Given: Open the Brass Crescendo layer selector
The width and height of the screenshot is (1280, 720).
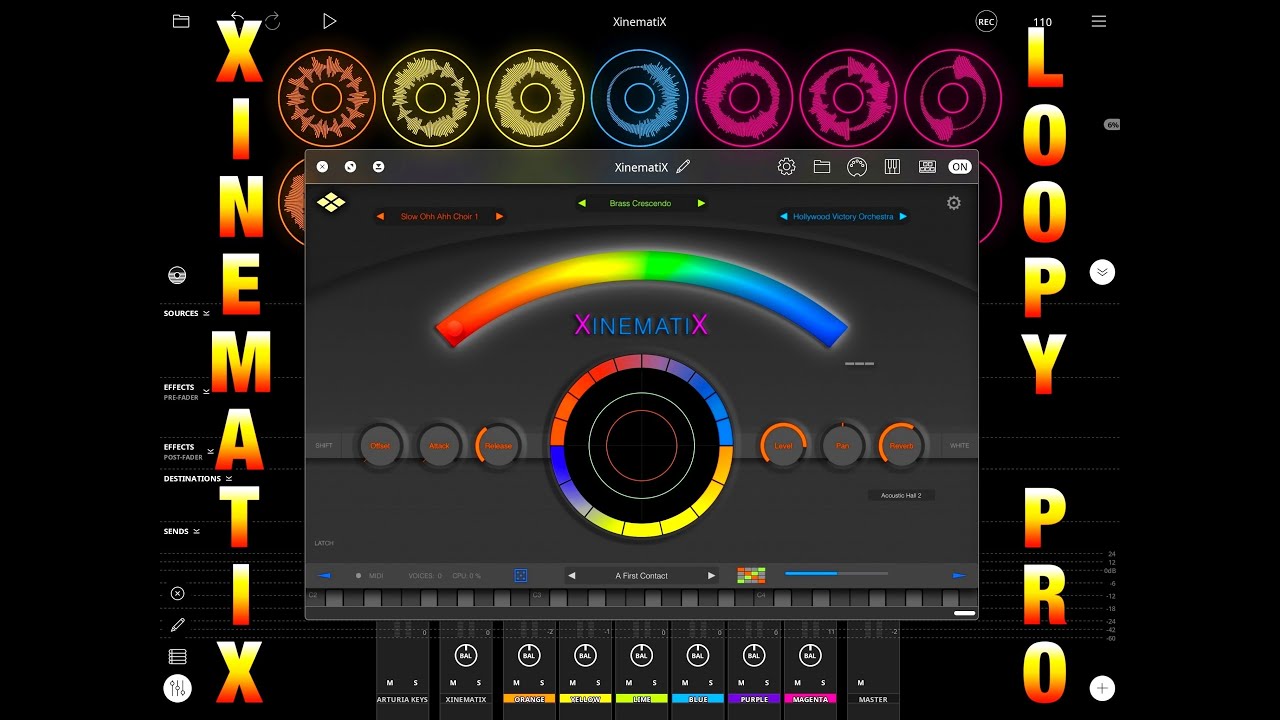Looking at the screenshot, I should pyautogui.click(x=640, y=203).
